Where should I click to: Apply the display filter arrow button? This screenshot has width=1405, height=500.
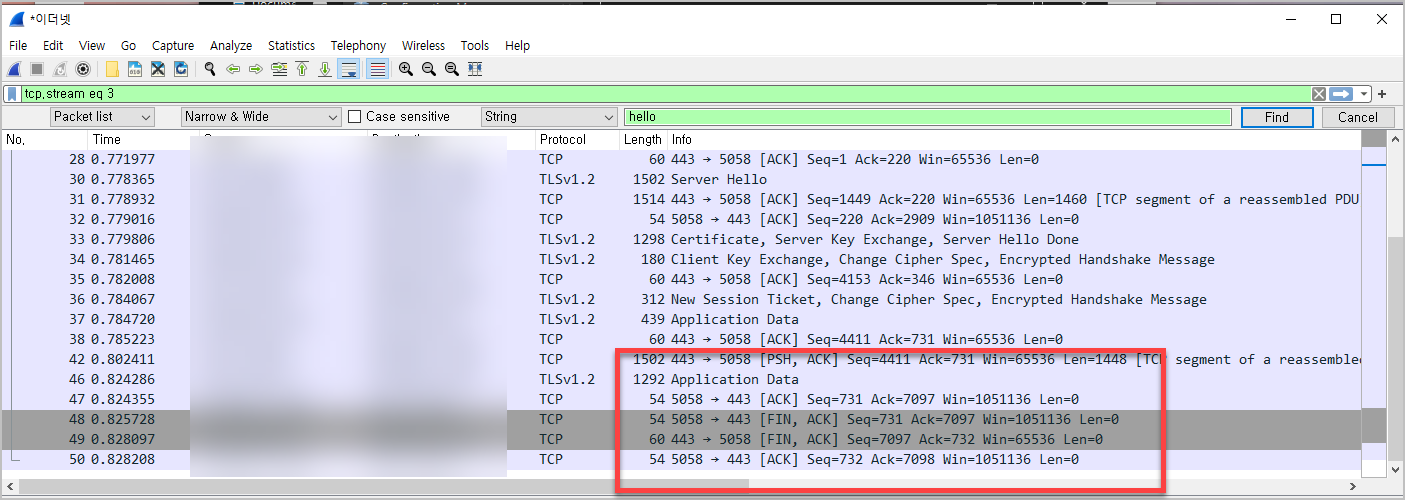tap(1341, 94)
